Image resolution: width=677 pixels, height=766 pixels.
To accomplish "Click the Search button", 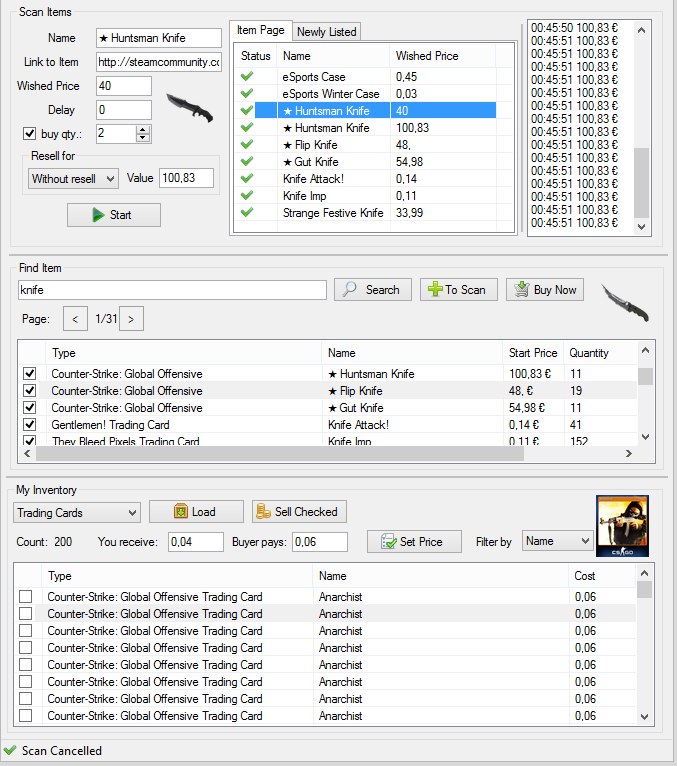I will pos(373,289).
